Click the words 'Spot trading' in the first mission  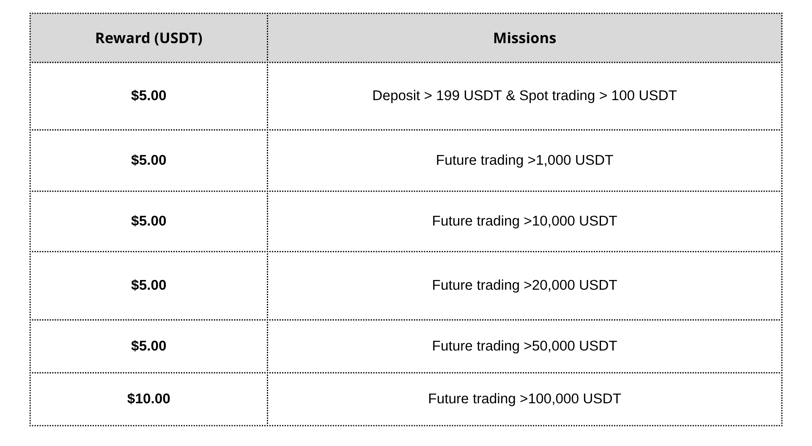557,96
